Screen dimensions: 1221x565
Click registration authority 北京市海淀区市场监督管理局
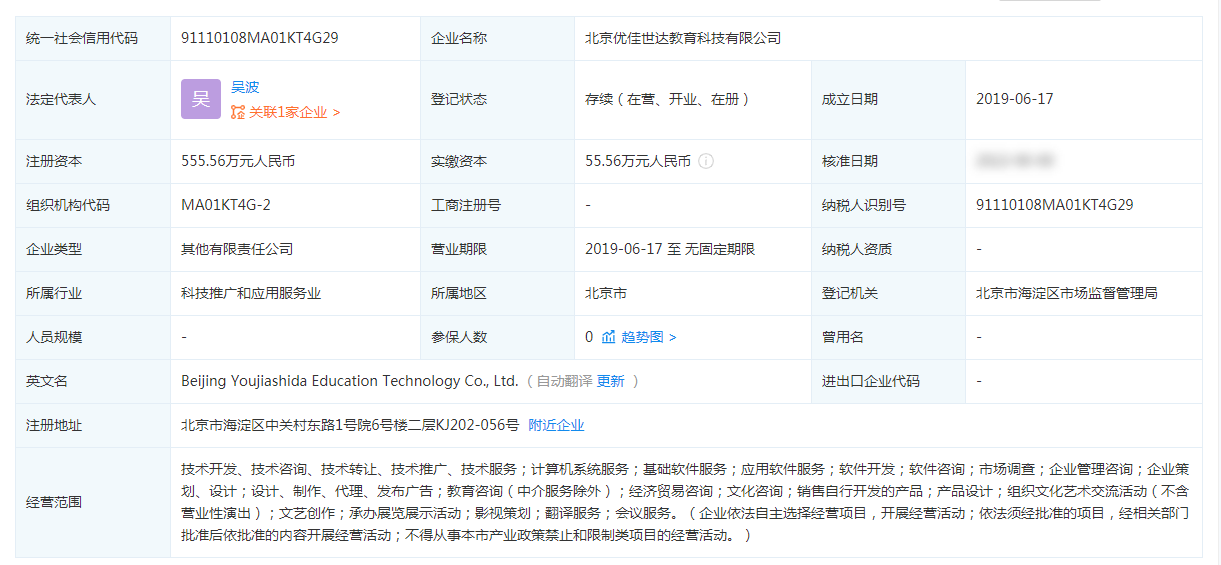[1067, 293]
